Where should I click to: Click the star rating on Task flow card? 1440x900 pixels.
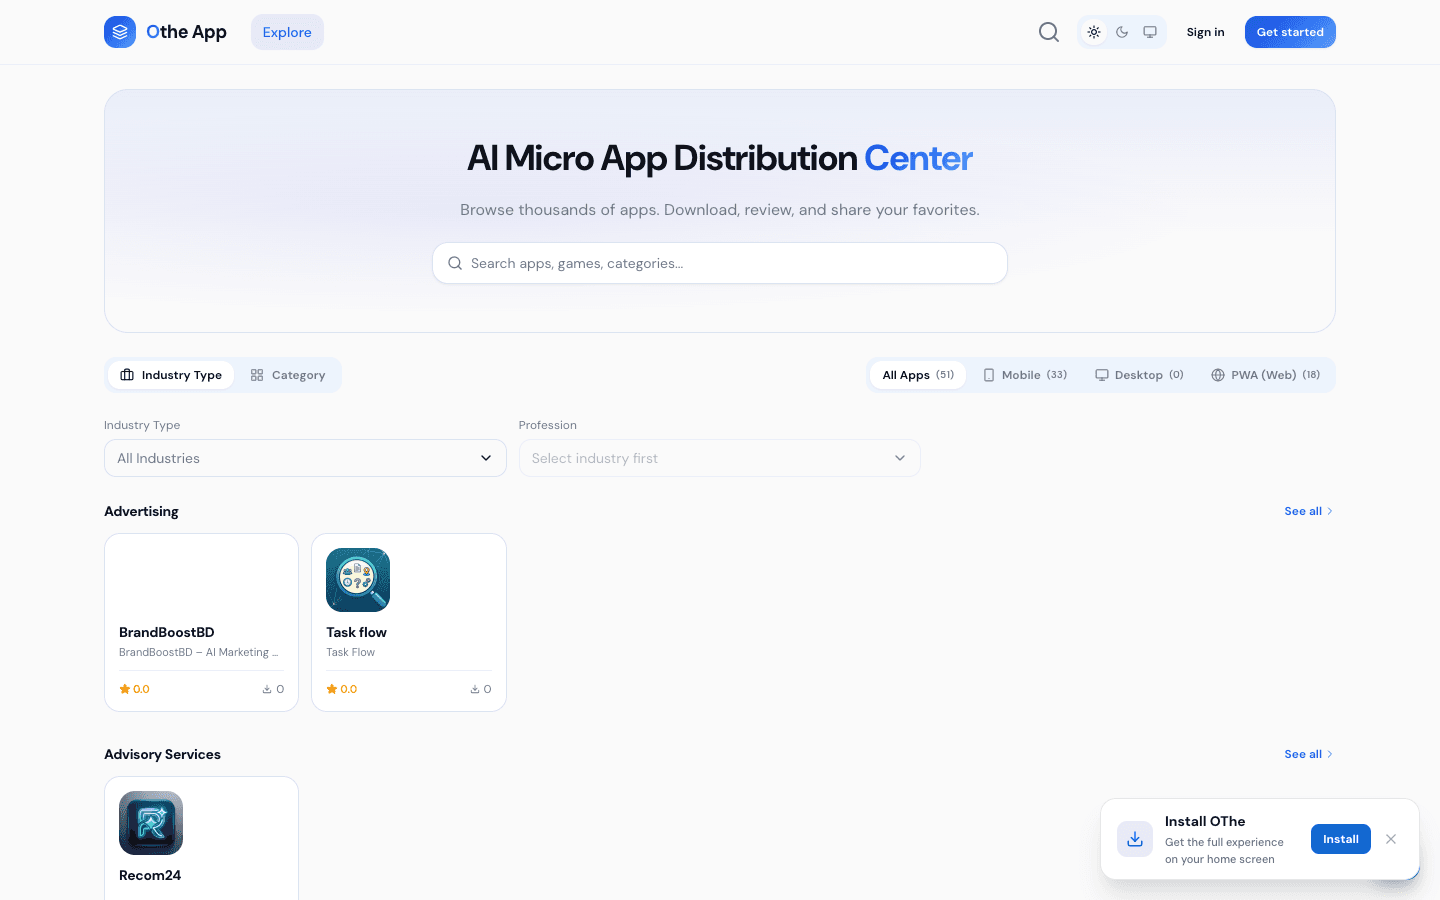pos(341,689)
